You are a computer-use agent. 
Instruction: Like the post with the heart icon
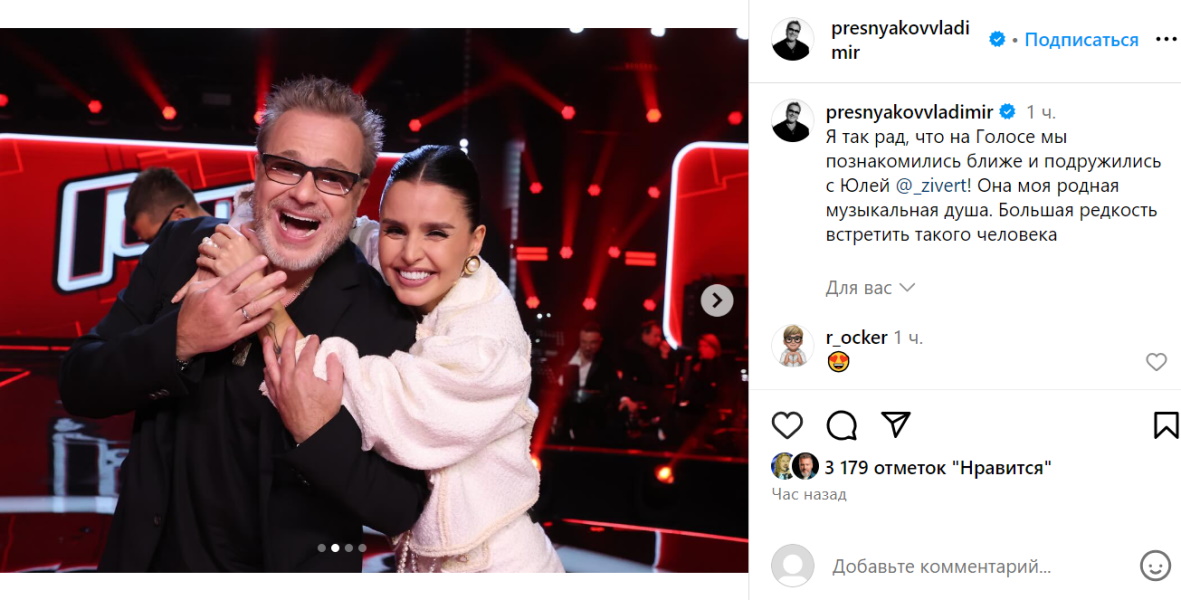tap(787, 425)
